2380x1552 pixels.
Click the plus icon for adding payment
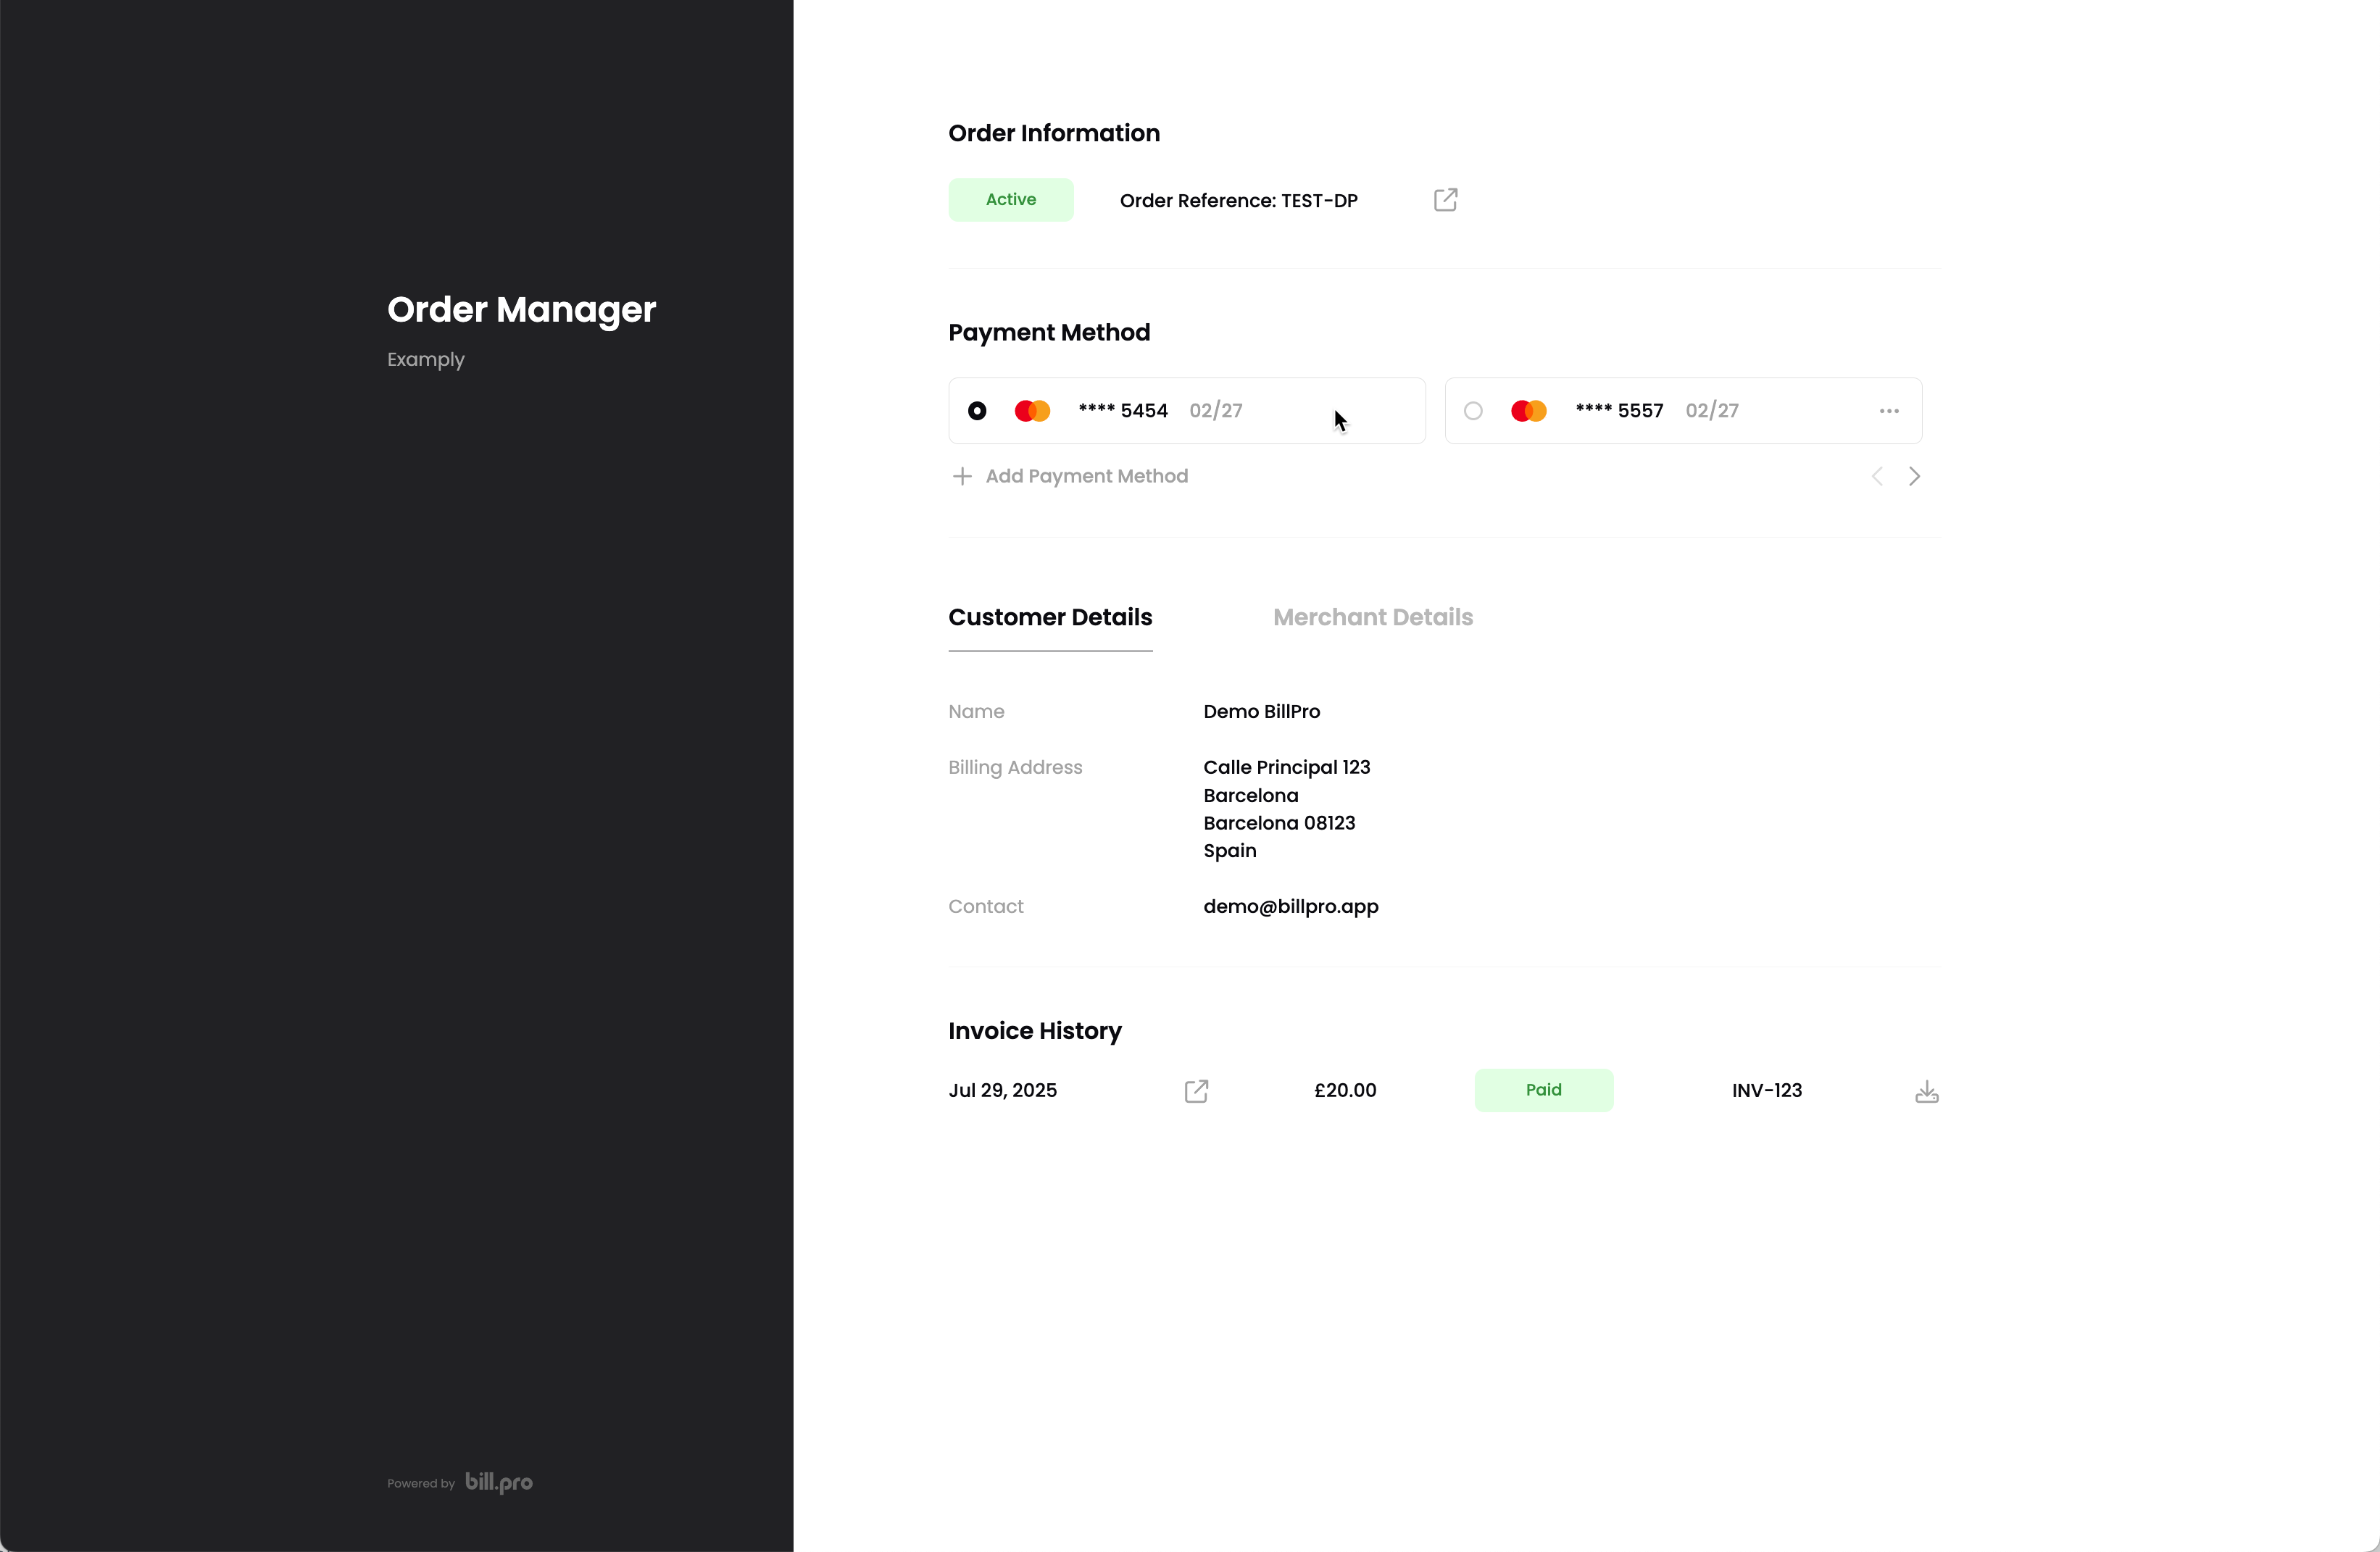(962, 477)
